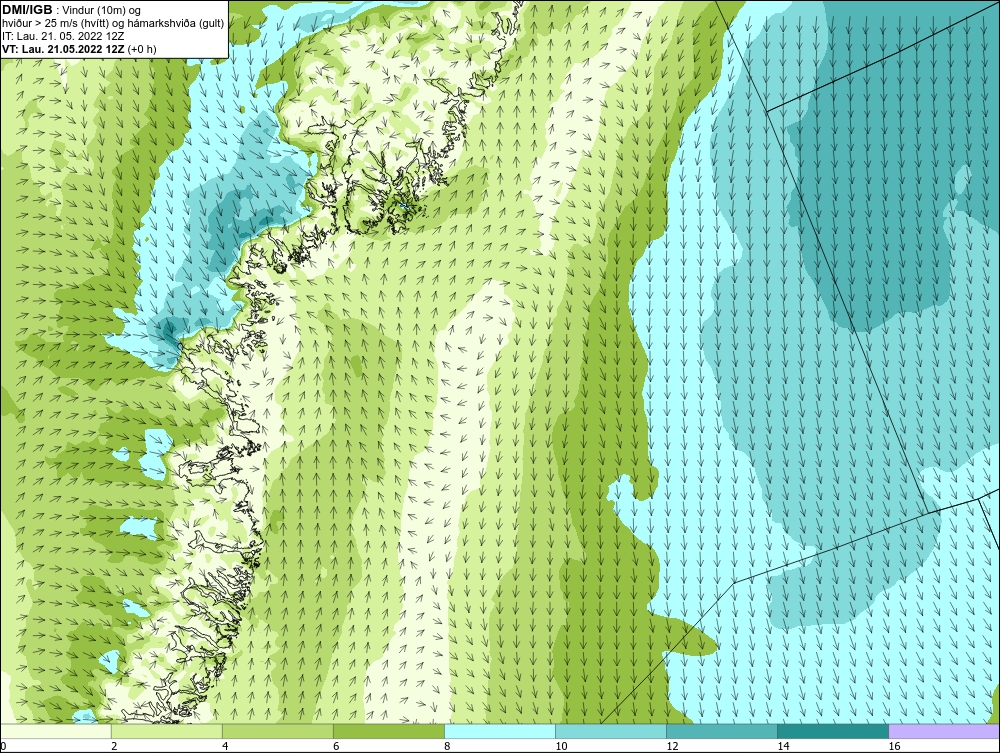This screenshot has height=753, width=1000.
Task: Click the legend label '16'
Action: coord(894,746)
